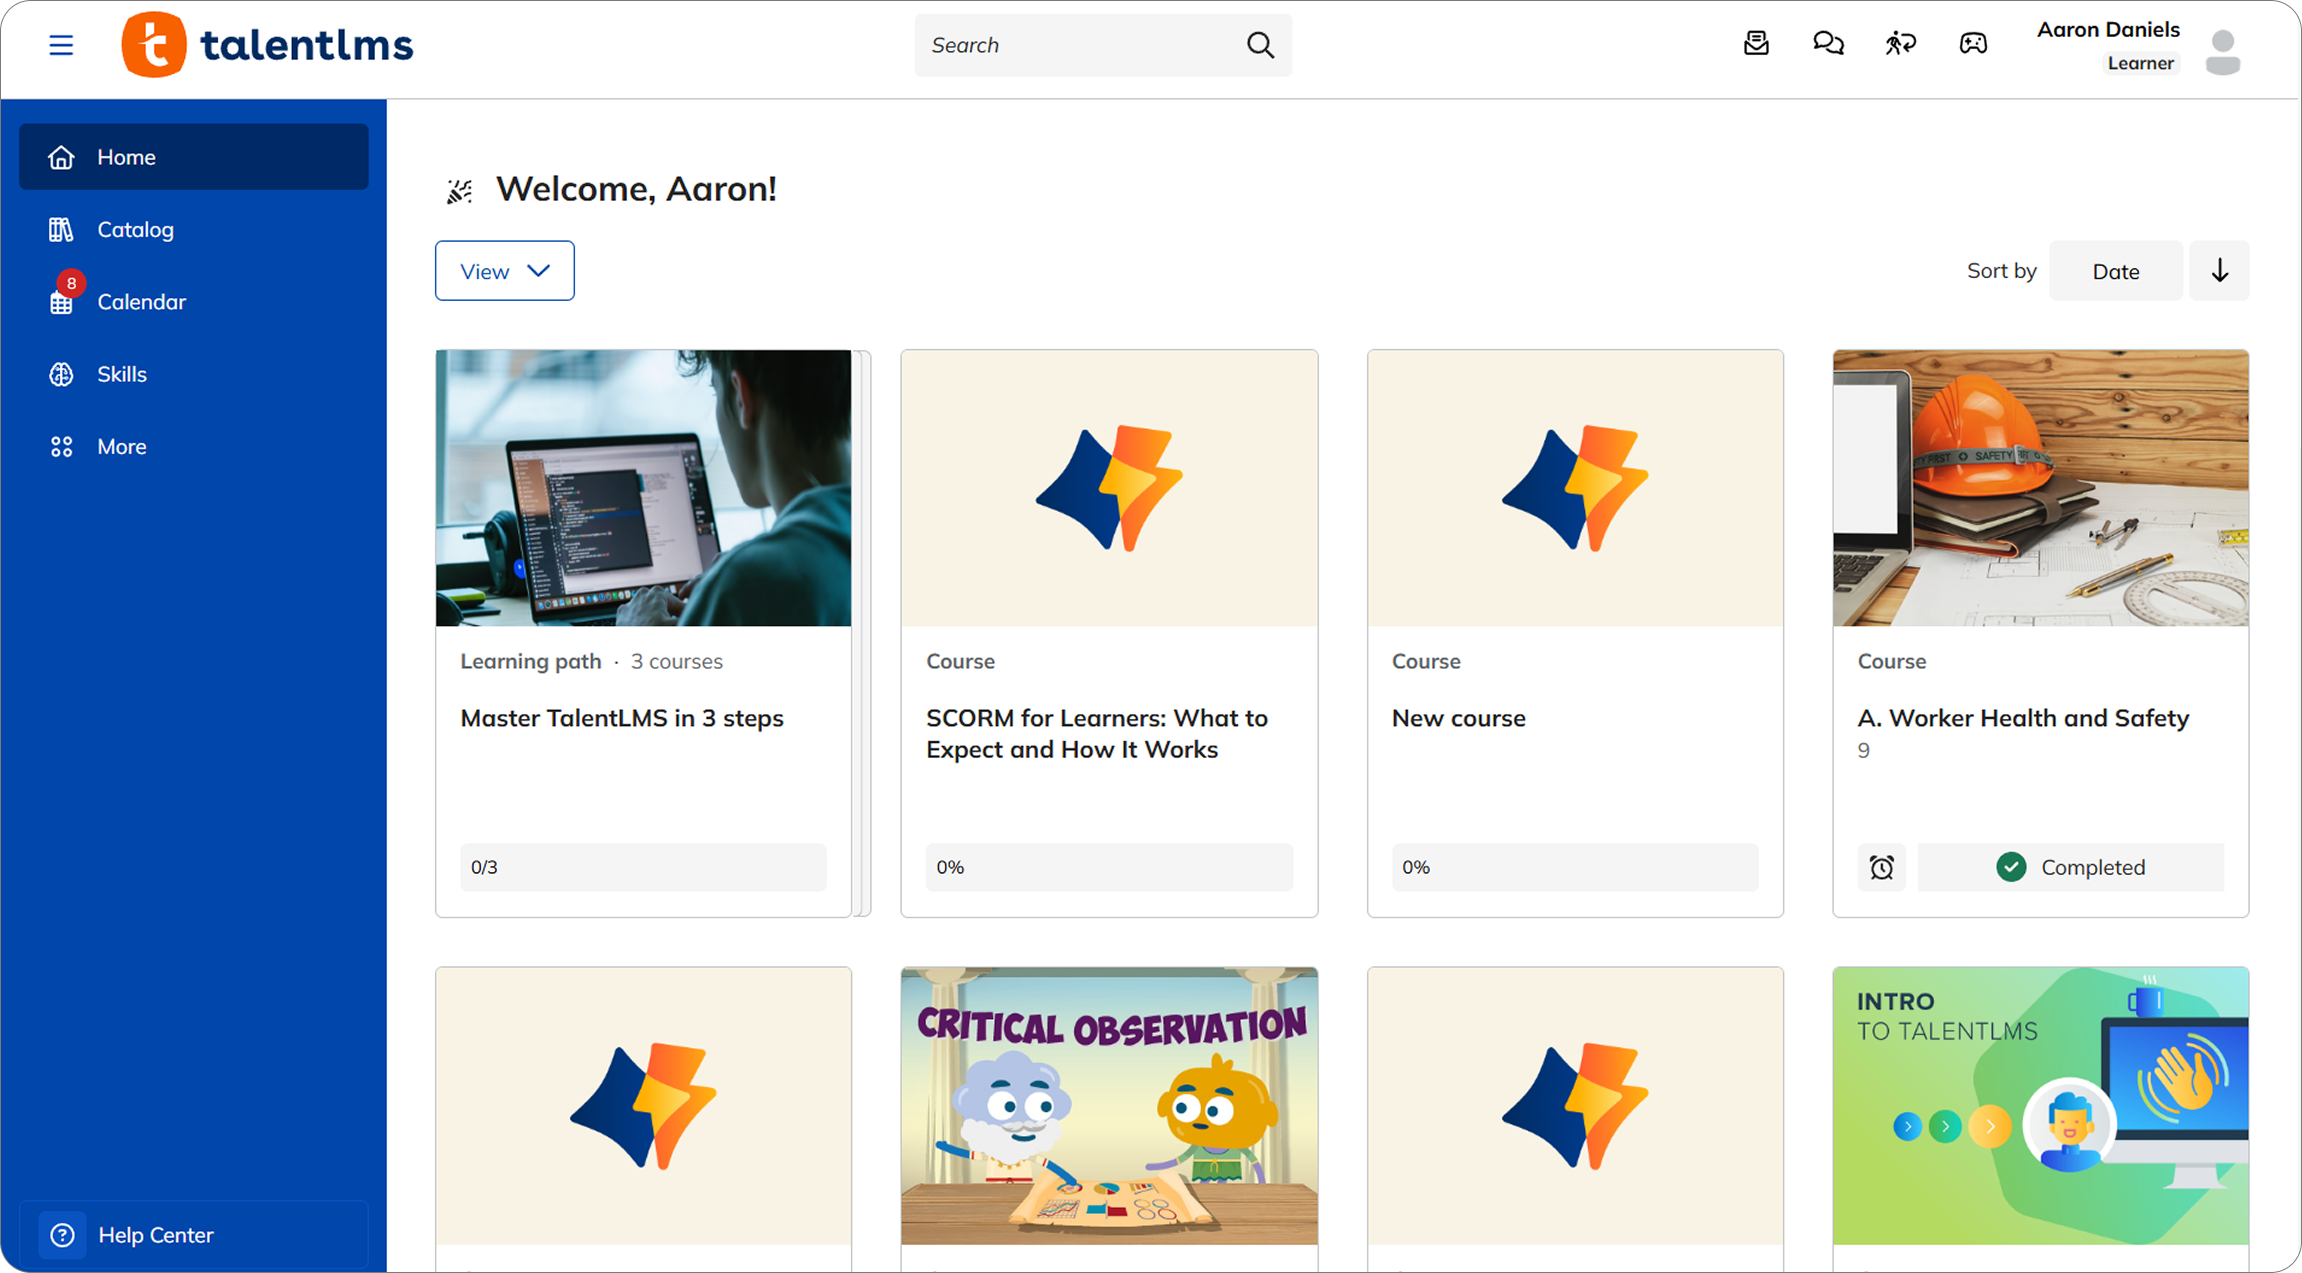This screenshot has height=1273, width=2302.
Task: Click the "3 courses" text
Action: click(676, 662)
